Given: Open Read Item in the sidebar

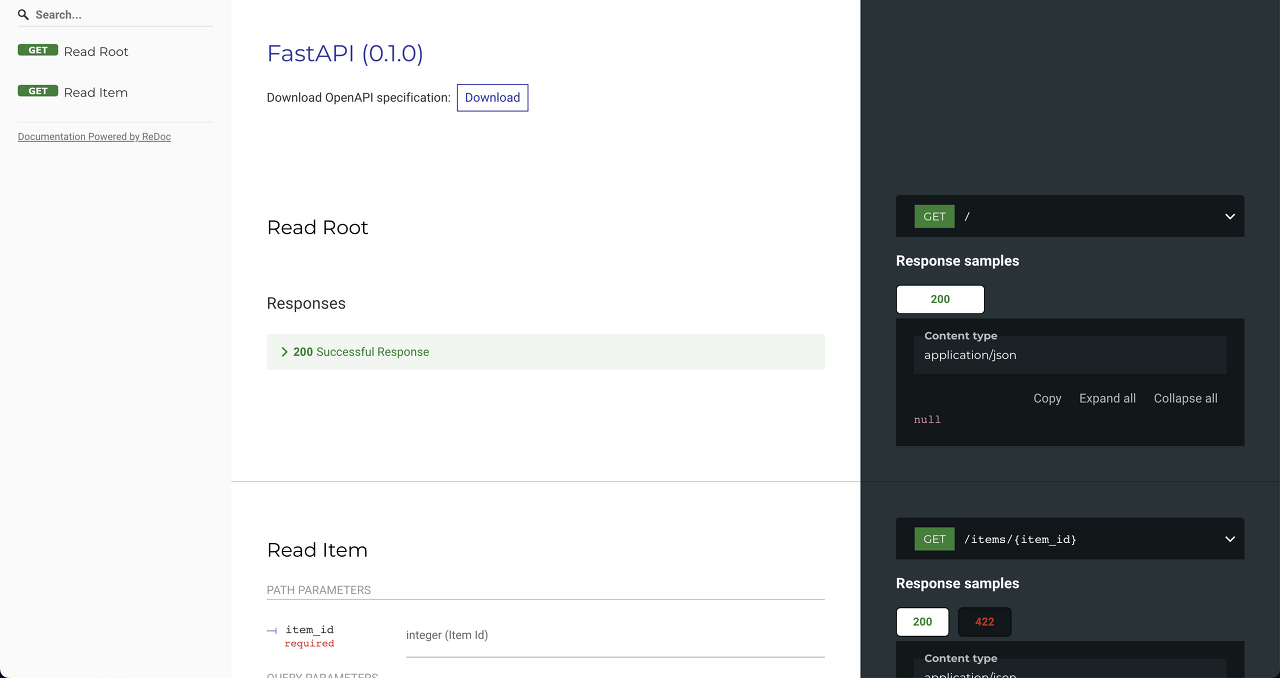Looking at the screenshot, I should pos(96,92).
